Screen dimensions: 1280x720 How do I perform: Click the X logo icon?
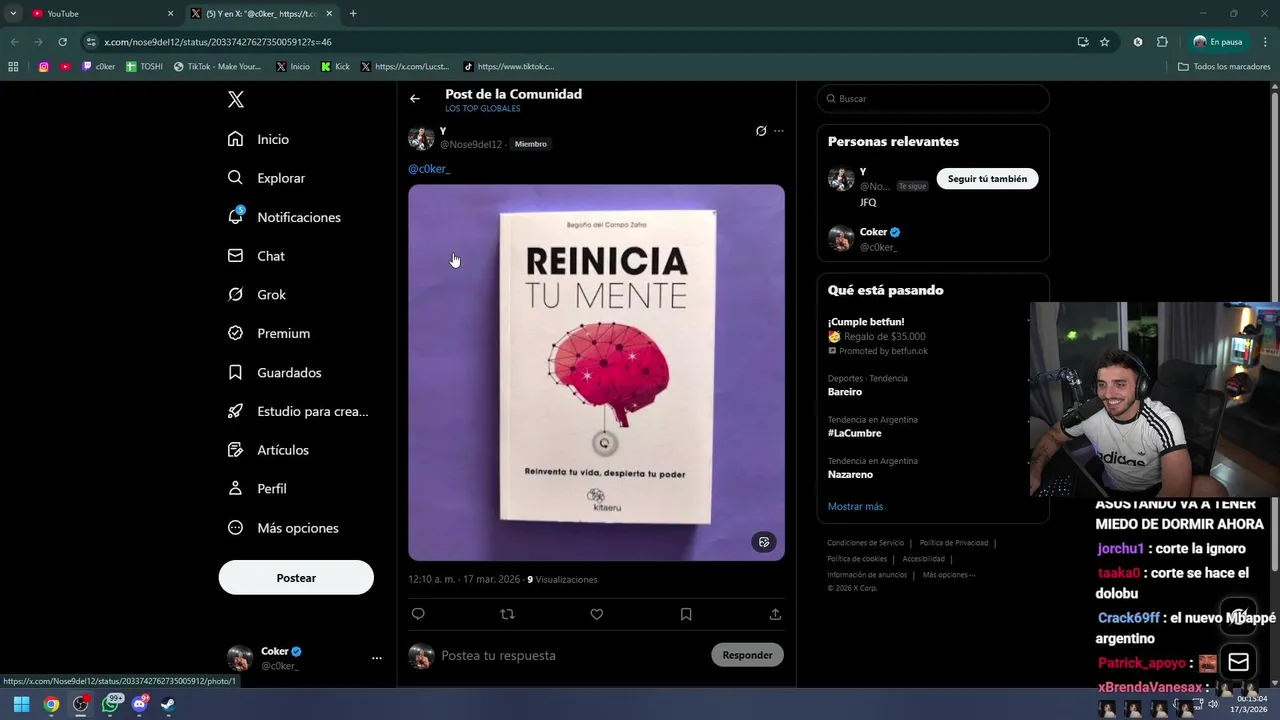click(236, 99)
